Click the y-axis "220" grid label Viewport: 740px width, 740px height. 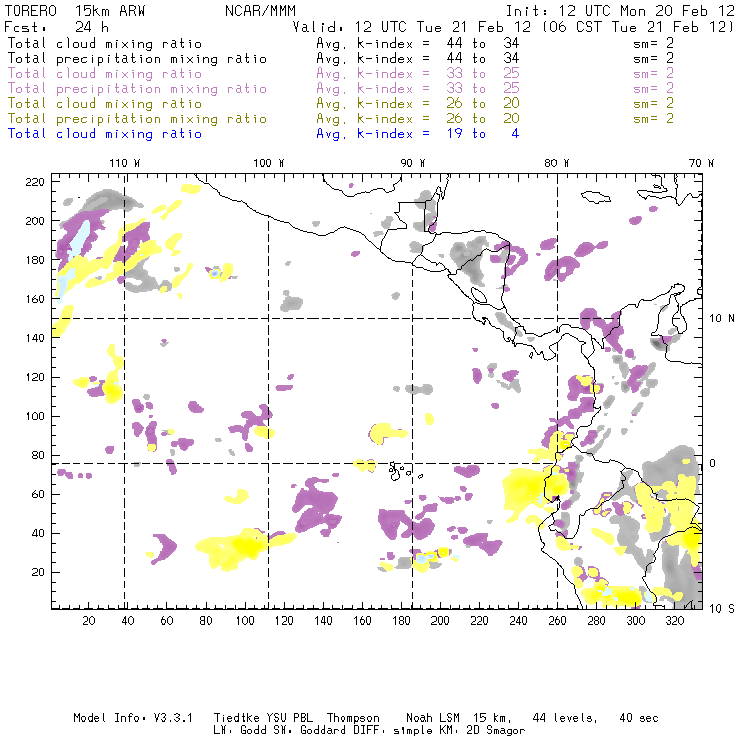point(35,182)
